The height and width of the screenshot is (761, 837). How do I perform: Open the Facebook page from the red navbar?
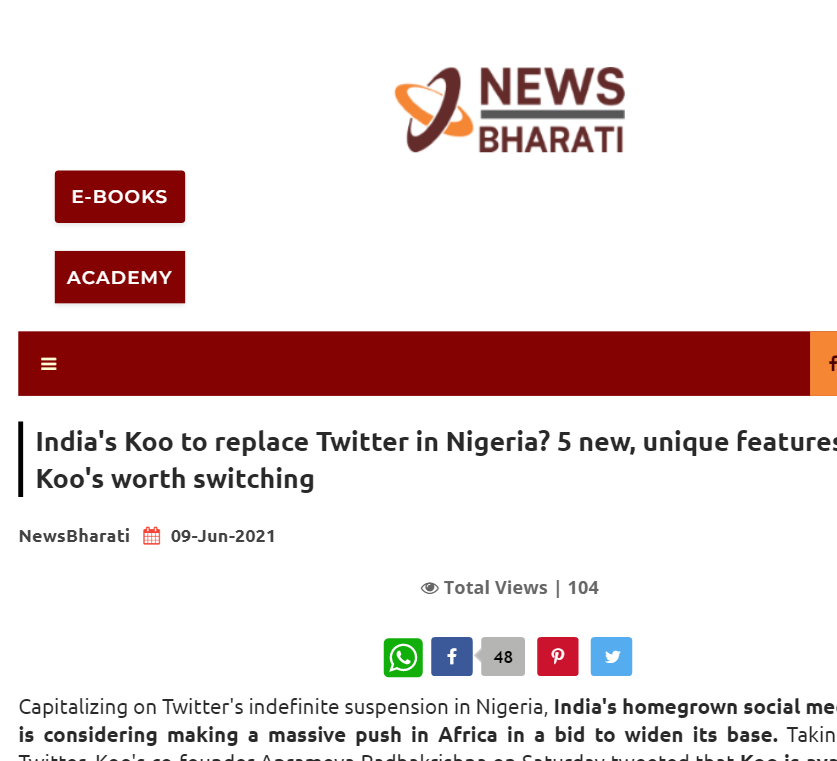[x=830, y=363]
